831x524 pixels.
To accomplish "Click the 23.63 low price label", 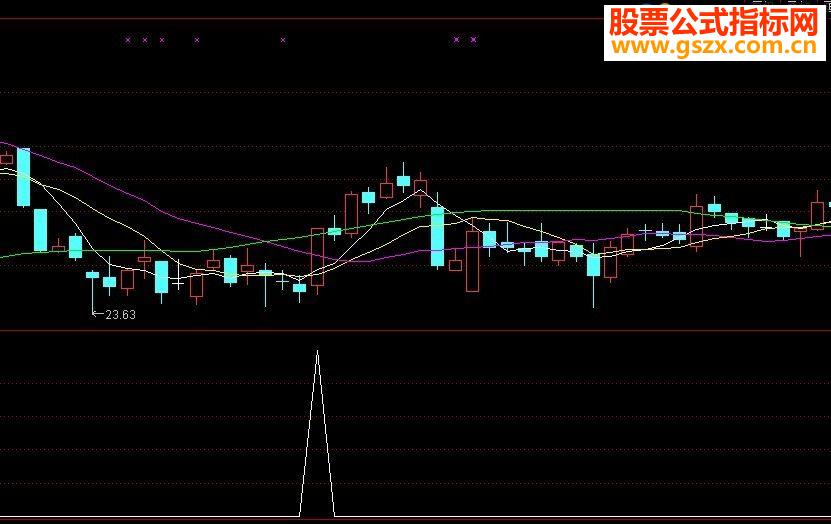I will 120,315.
